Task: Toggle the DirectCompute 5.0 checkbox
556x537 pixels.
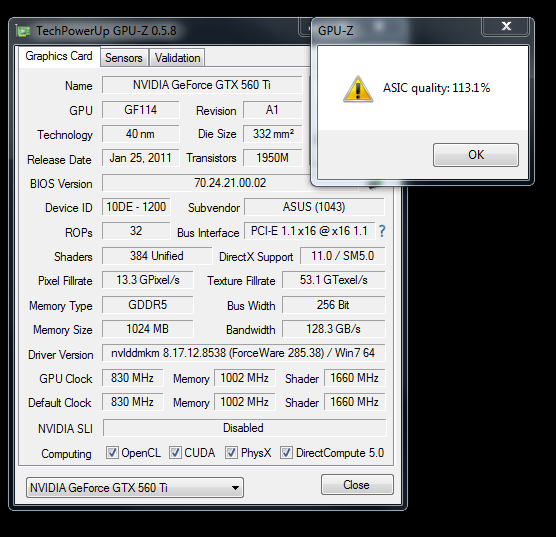Action: click(287, 453)
